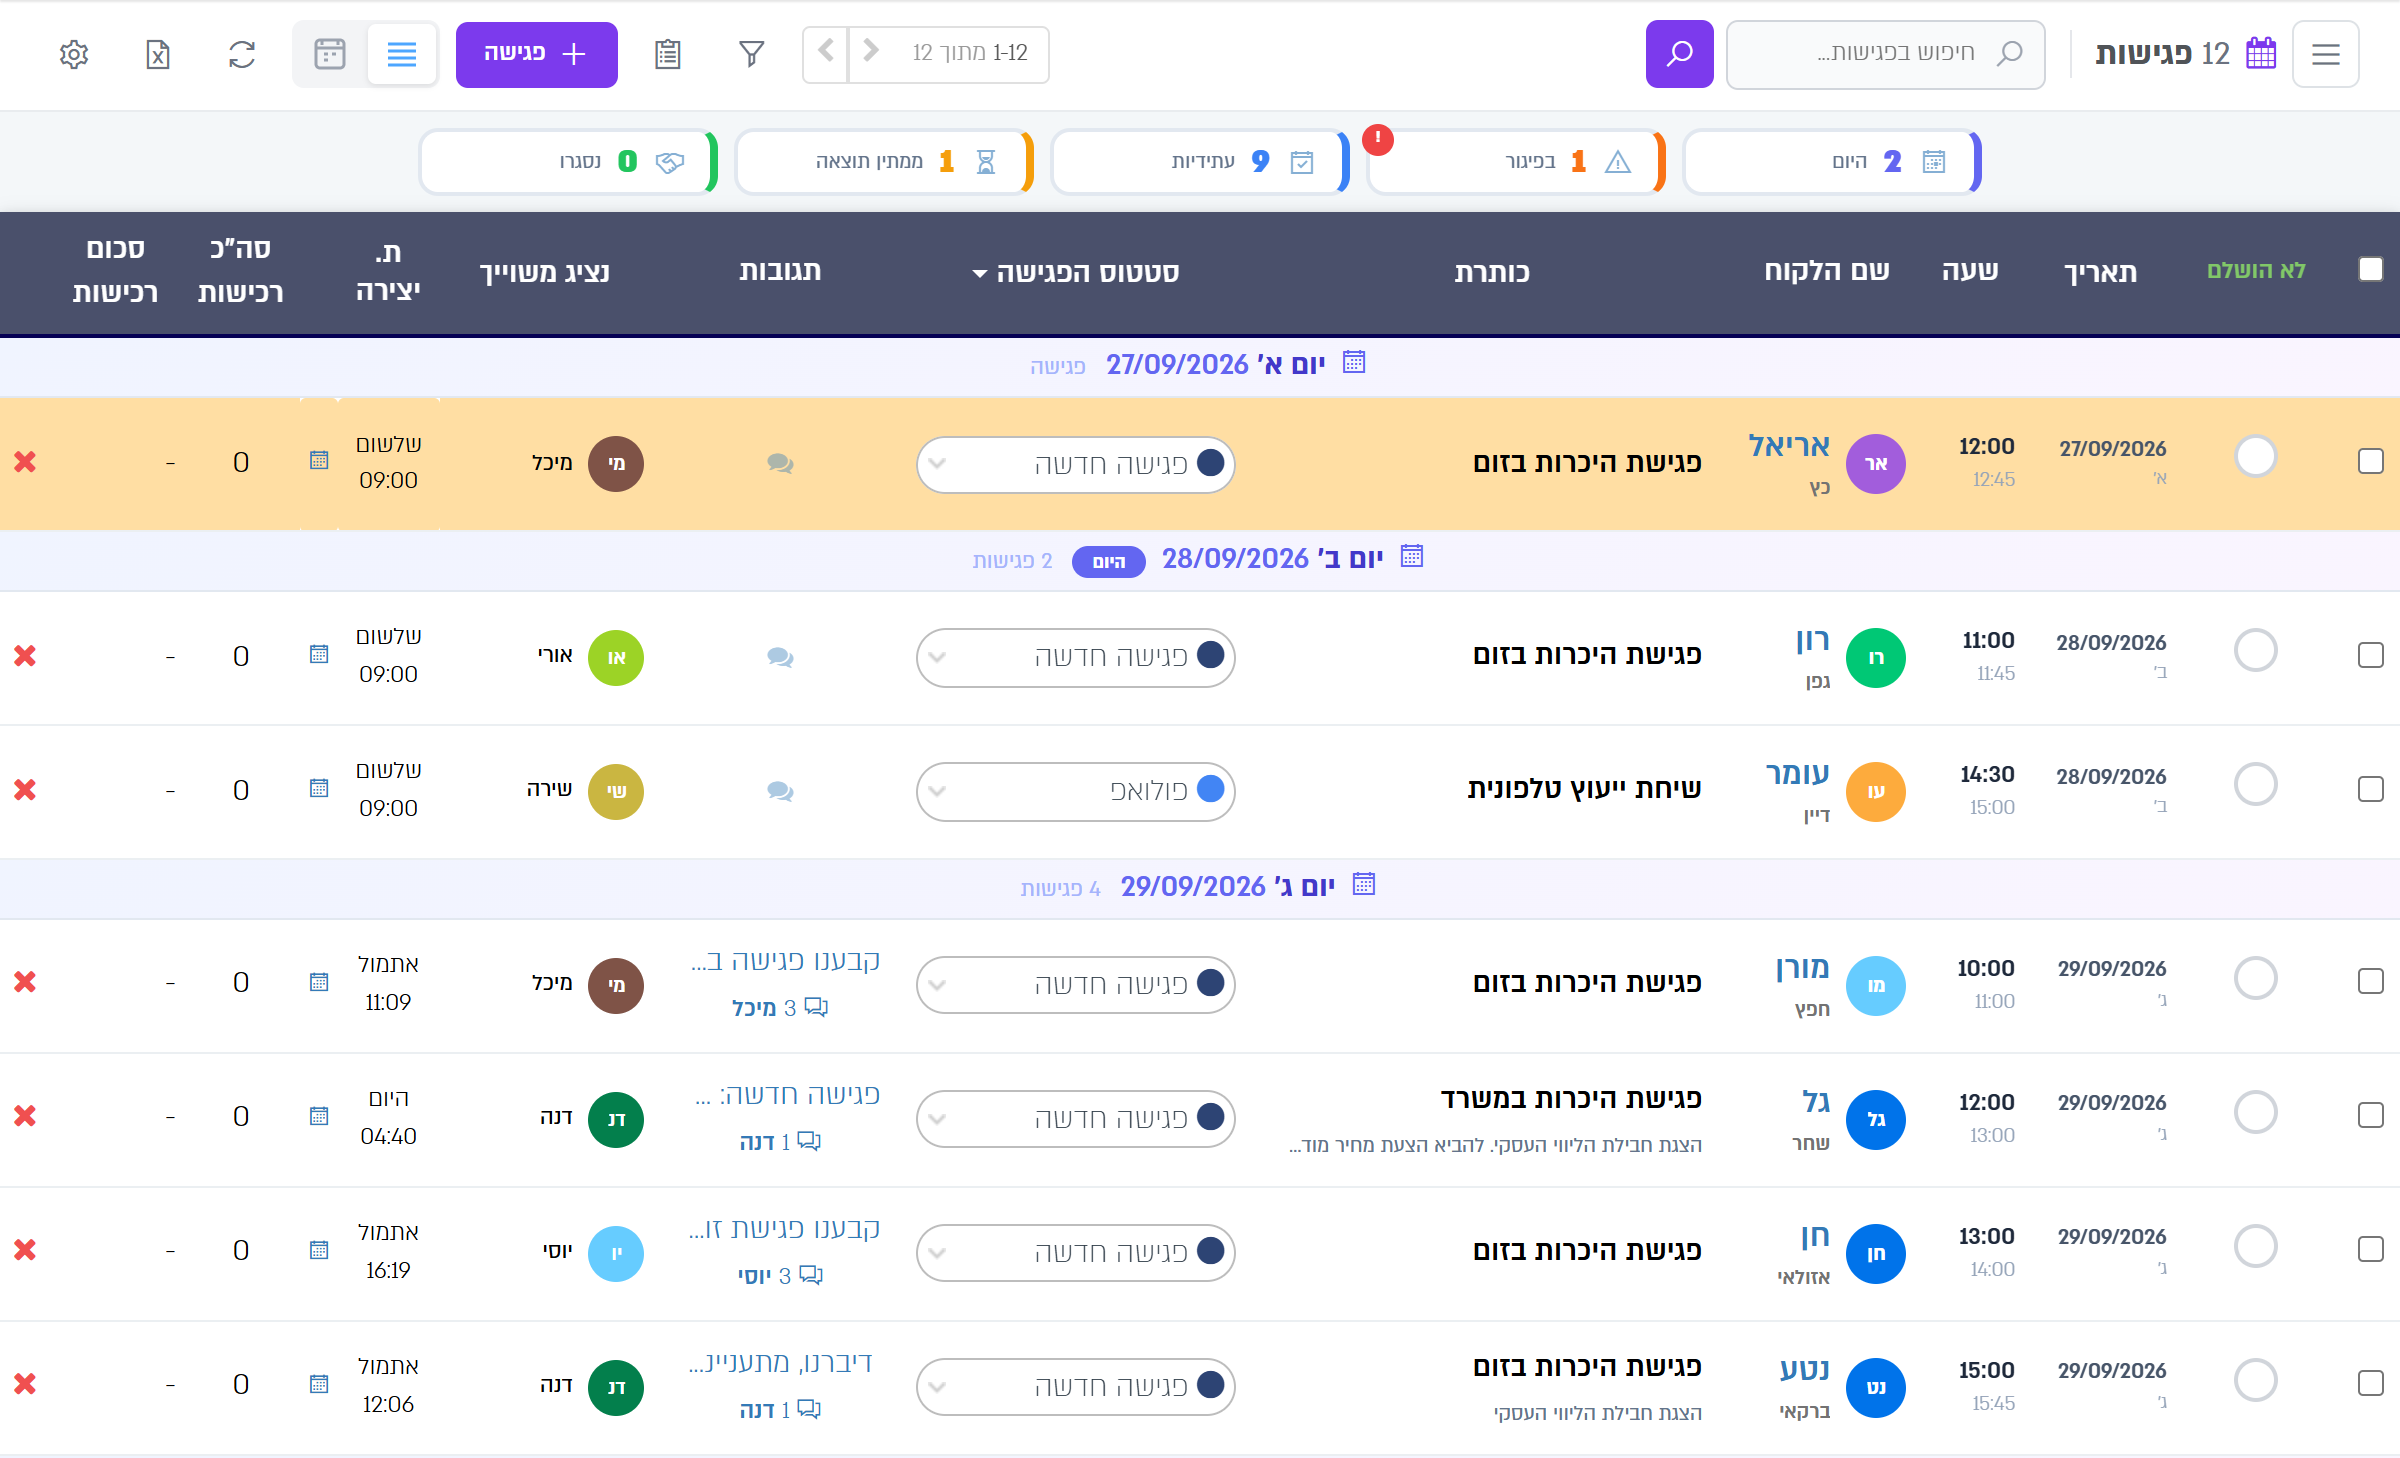Click the meetings search input field
The image size is (2400, 1458).
tap(1885, 54)
